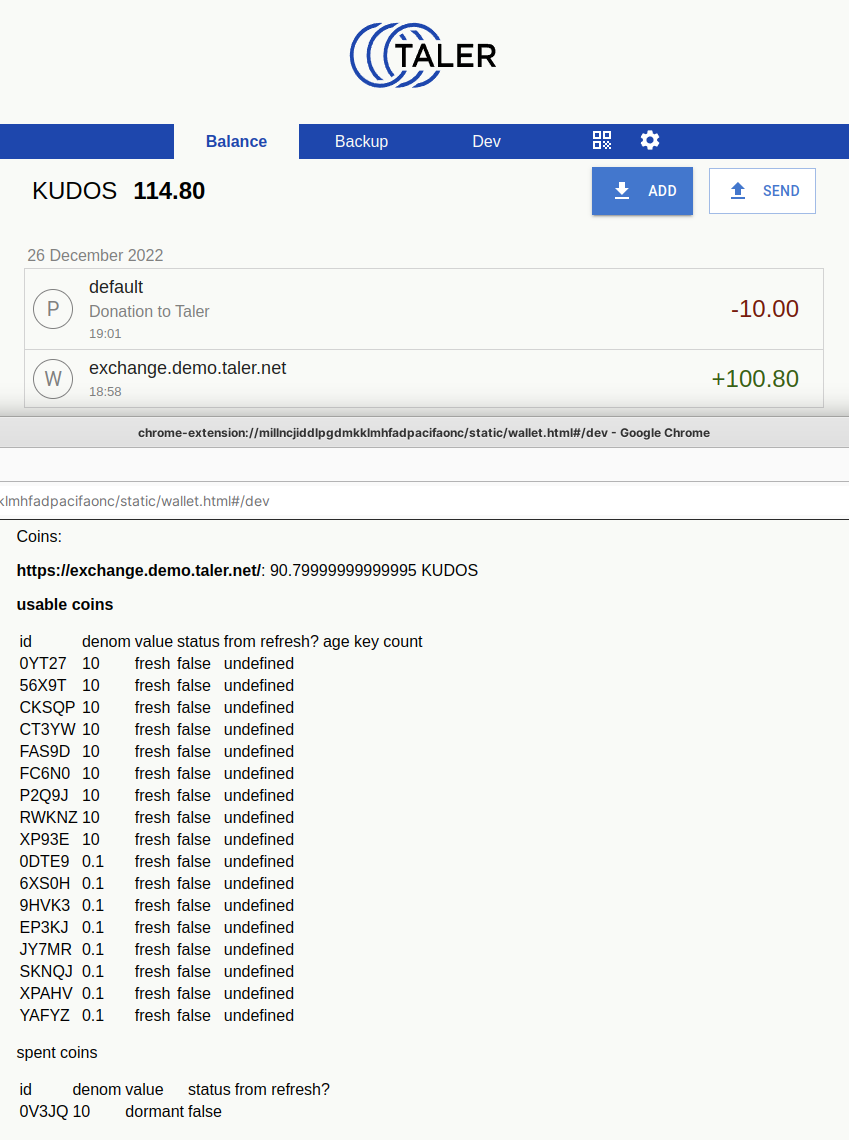Select coin id 0DTE9

pos(44,862)
